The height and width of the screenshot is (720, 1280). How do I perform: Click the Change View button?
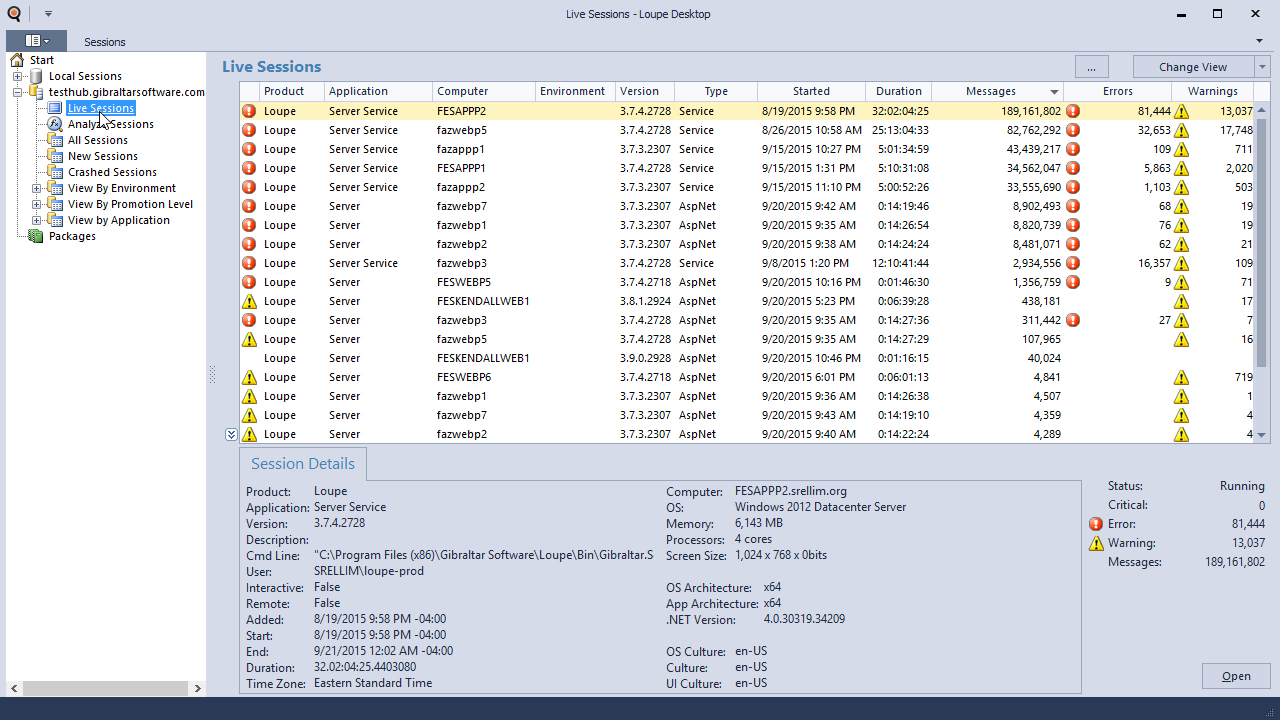(x=1192, y=66)
